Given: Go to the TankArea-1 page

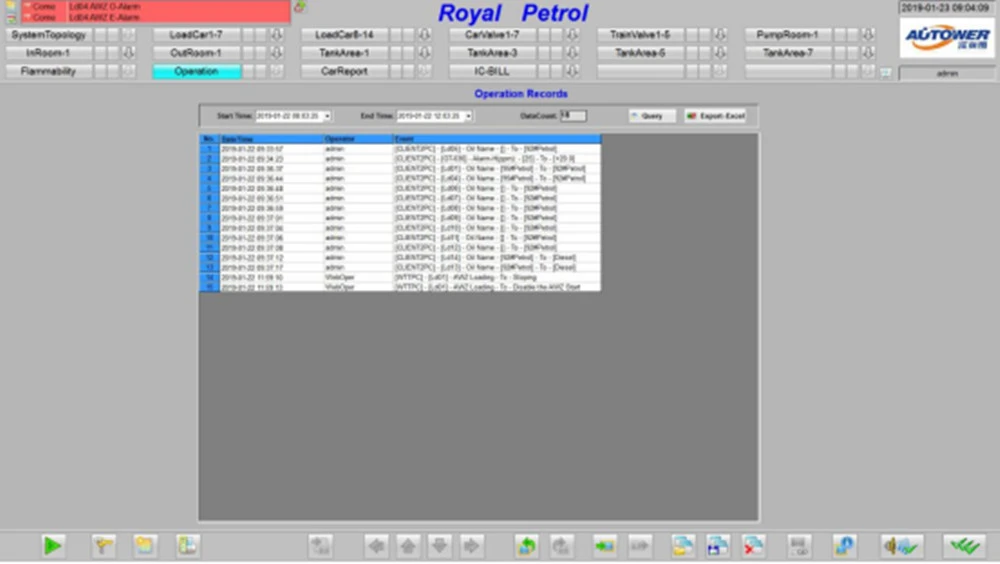Looking at the screenshot, I should pos(344,53).
